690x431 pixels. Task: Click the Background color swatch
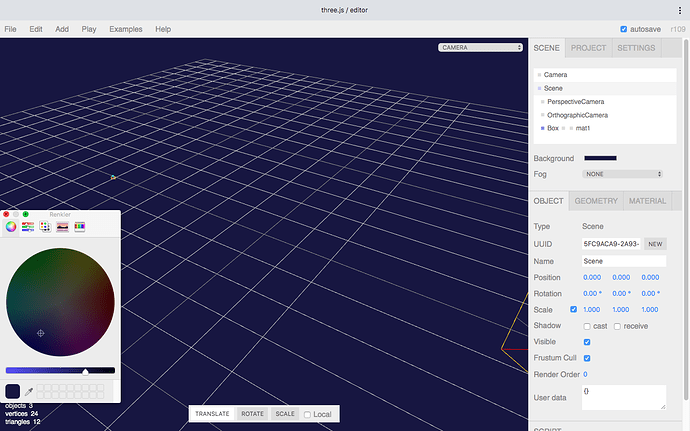[x=600, y=158]
